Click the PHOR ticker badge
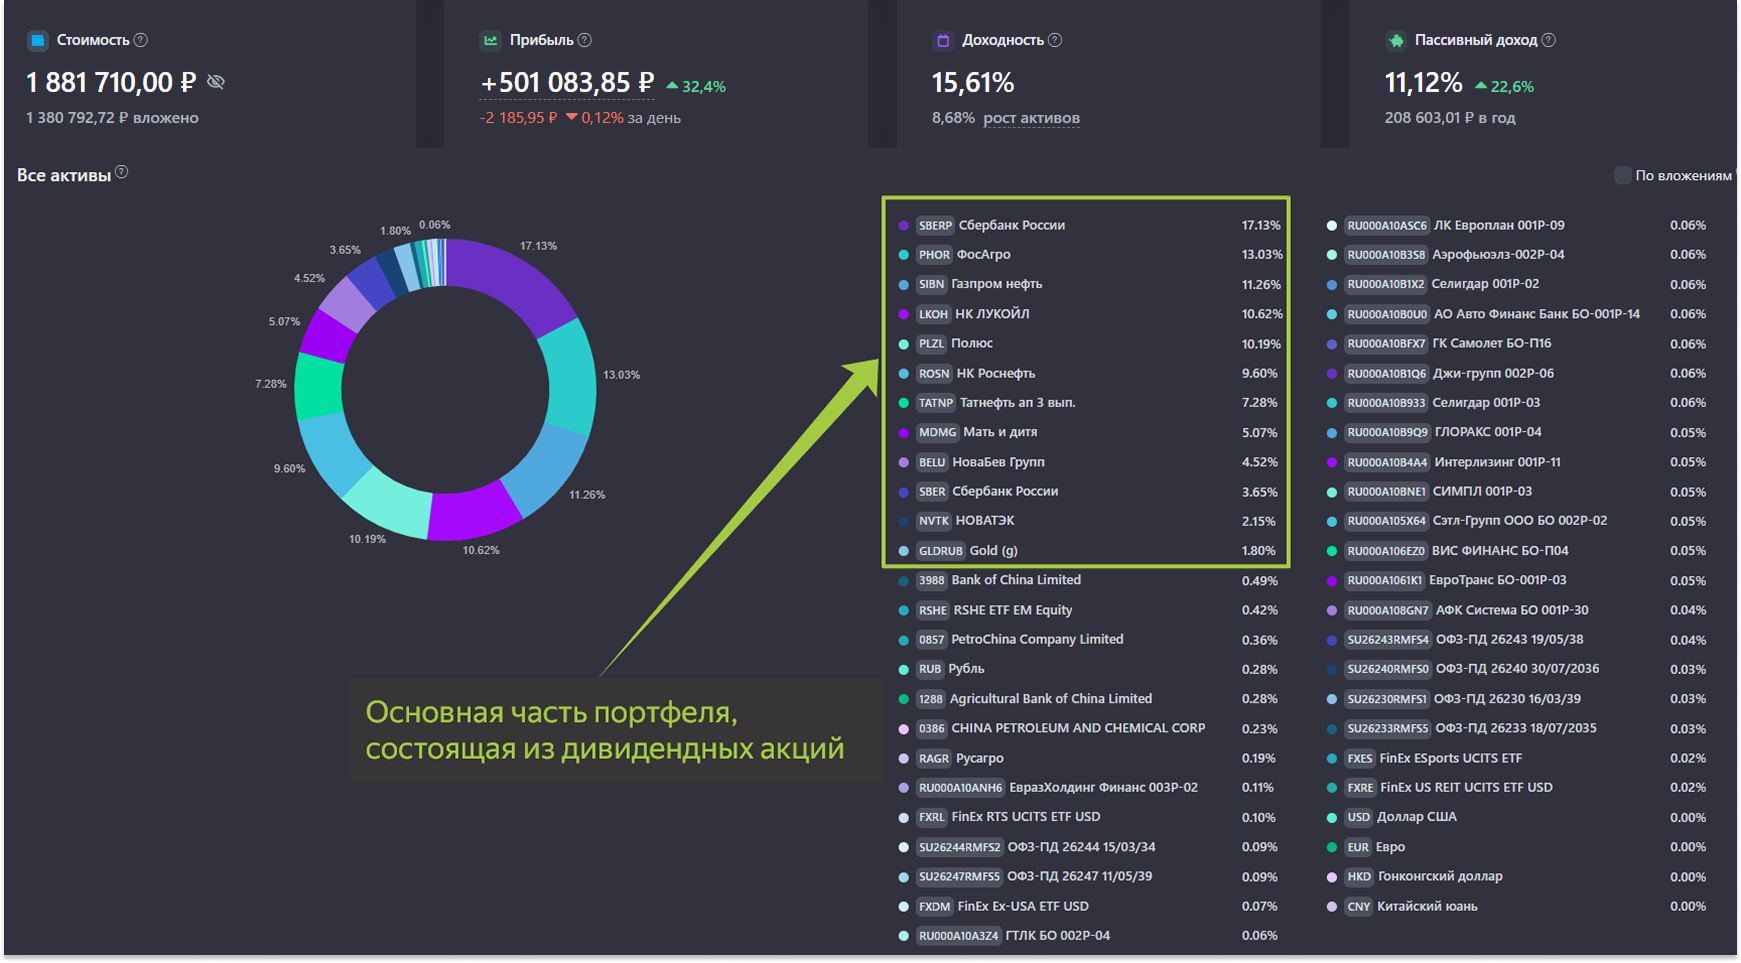The width and height of the screenshot is (1741, 963). (x=934, y=255)
